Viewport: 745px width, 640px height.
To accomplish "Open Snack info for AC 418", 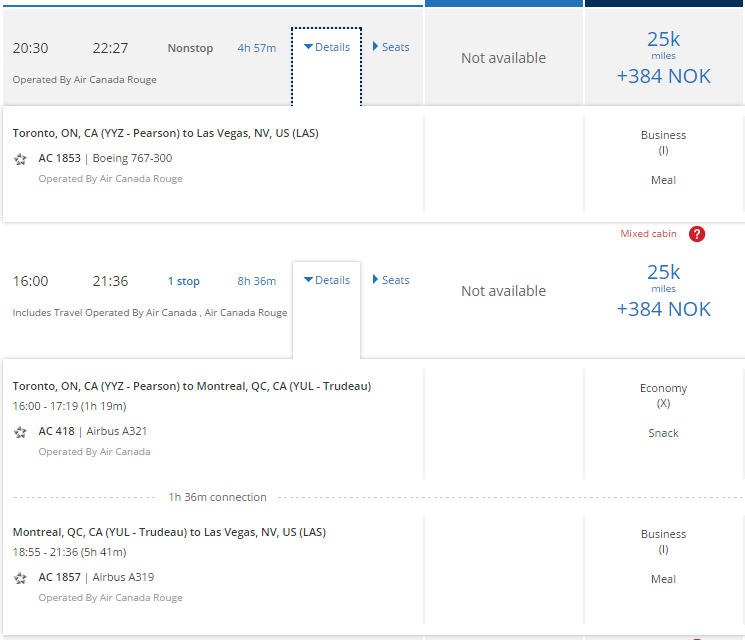I will coord(663,433).
